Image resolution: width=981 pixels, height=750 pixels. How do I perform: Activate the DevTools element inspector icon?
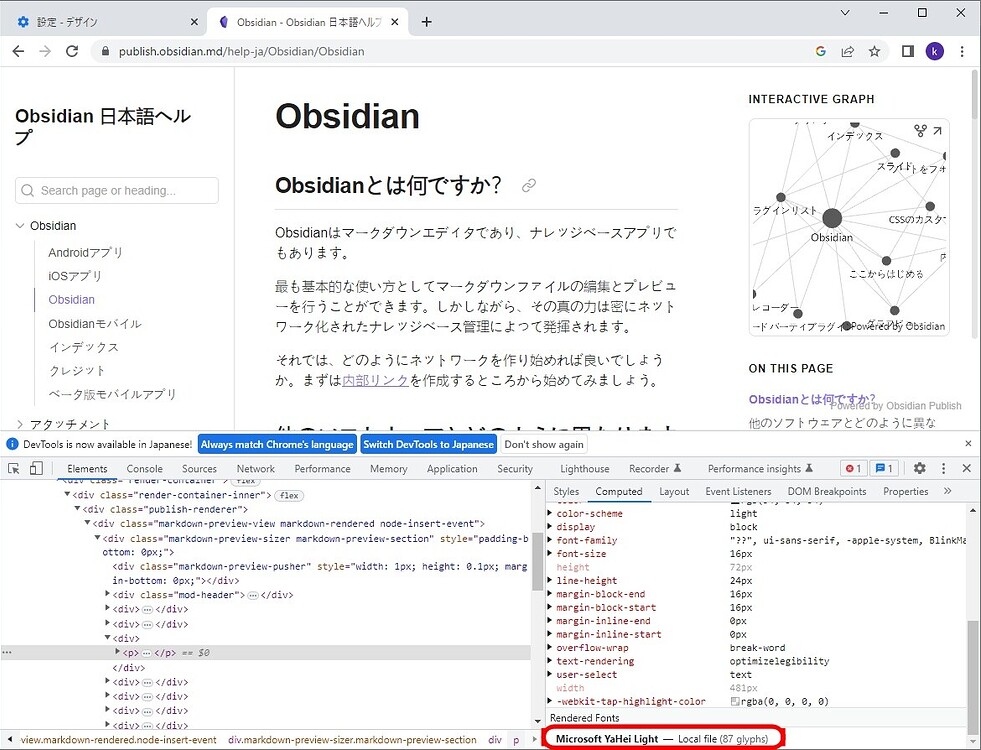14,468
